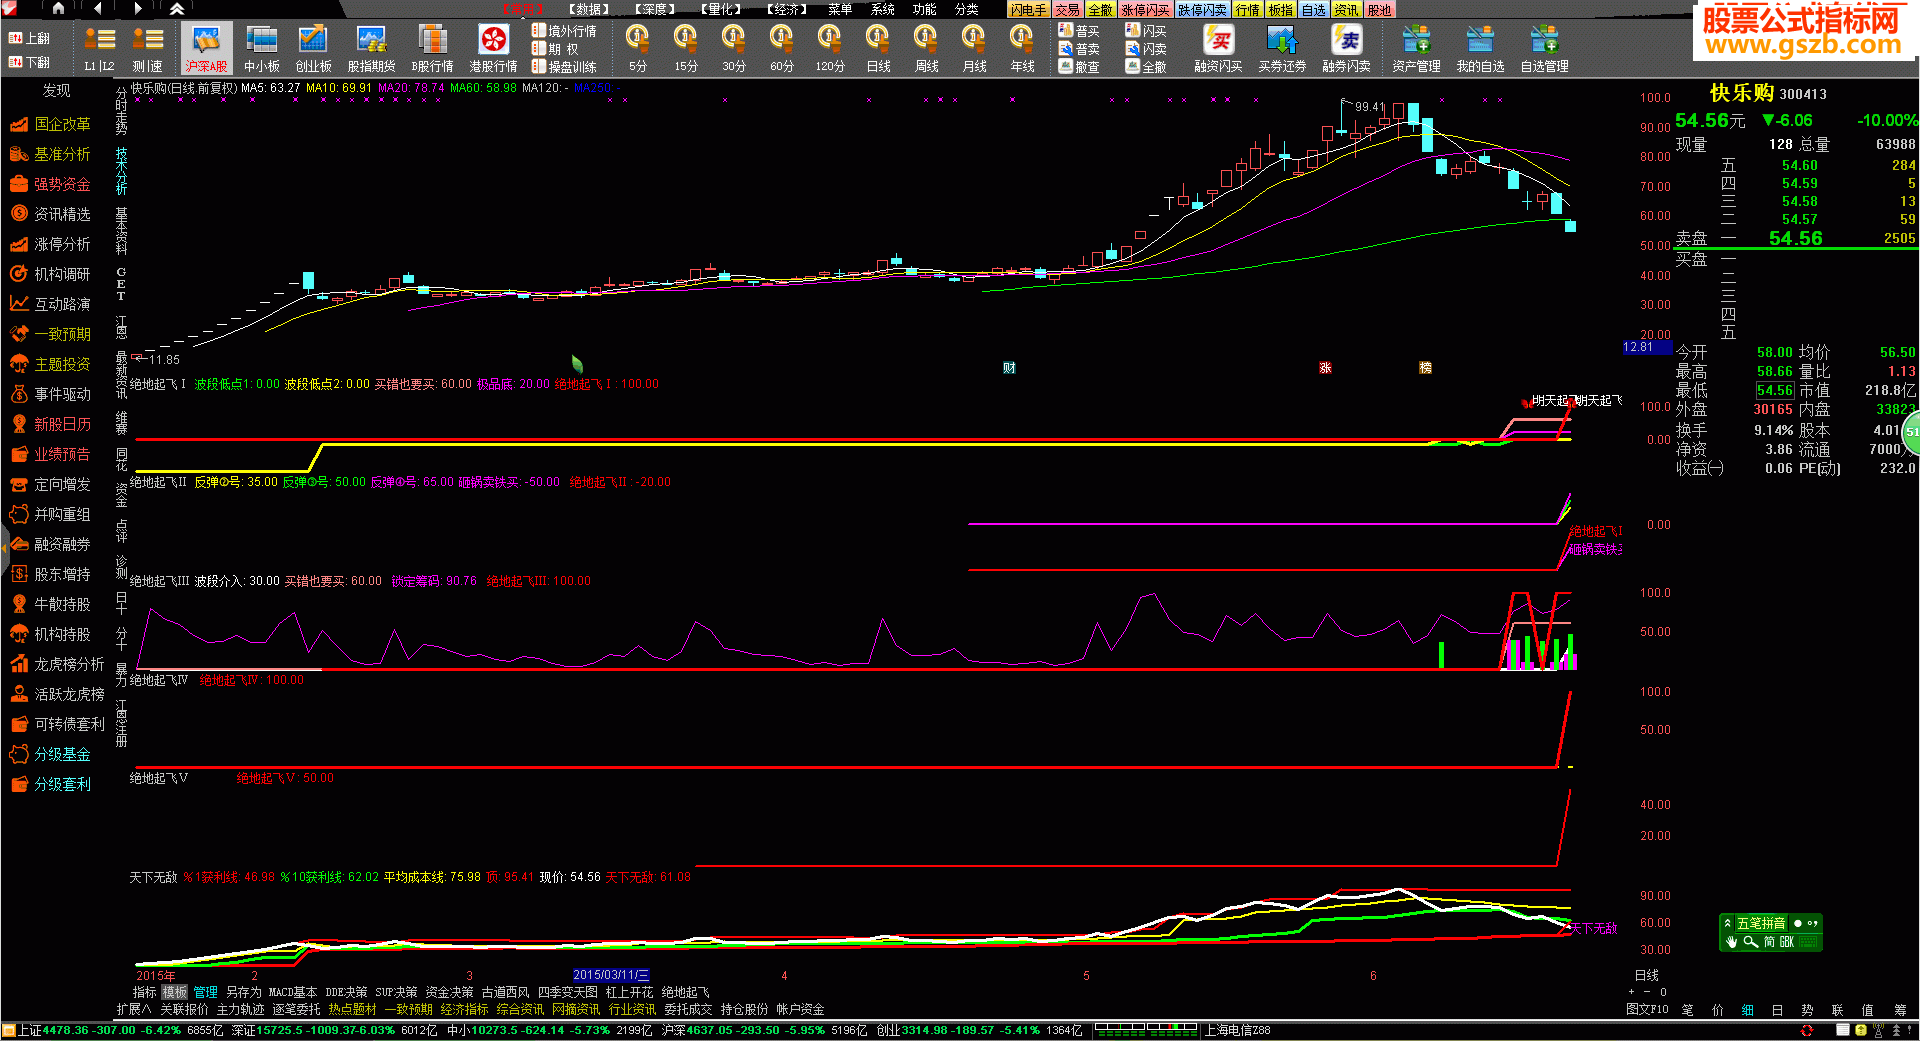Screen dimensions: 1920x1041
Task: Open 龙虎榜分析 in the sidebar
Action: [57, 664]
